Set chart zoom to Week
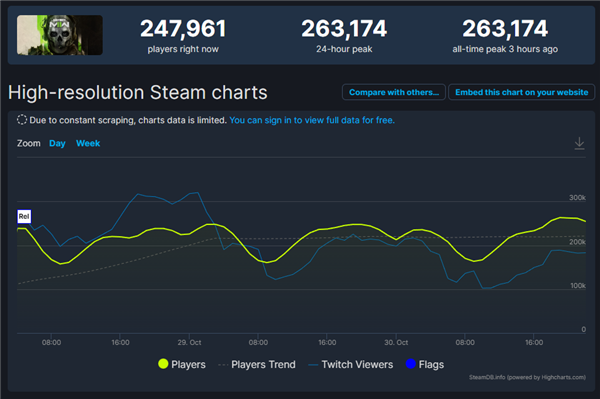The width and height of the screenshot is (600, 399). click(88, 143)
